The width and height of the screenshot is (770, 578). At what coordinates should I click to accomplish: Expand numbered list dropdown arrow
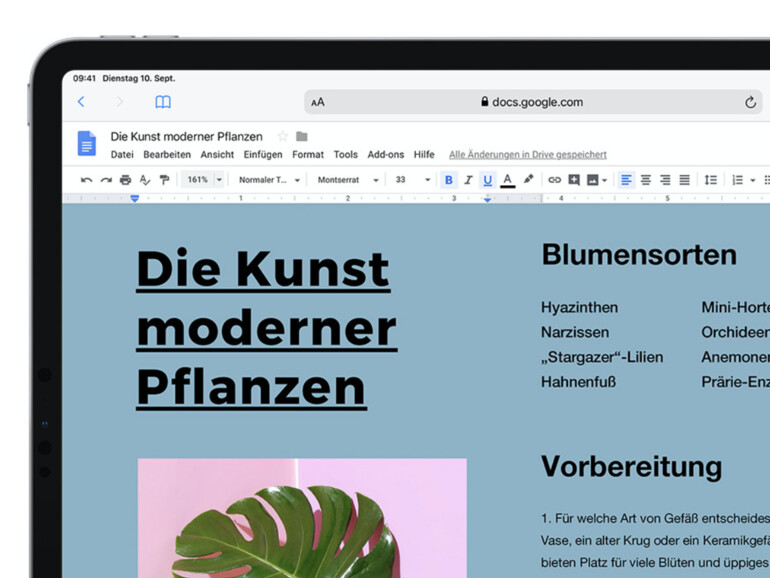(752, 181)
